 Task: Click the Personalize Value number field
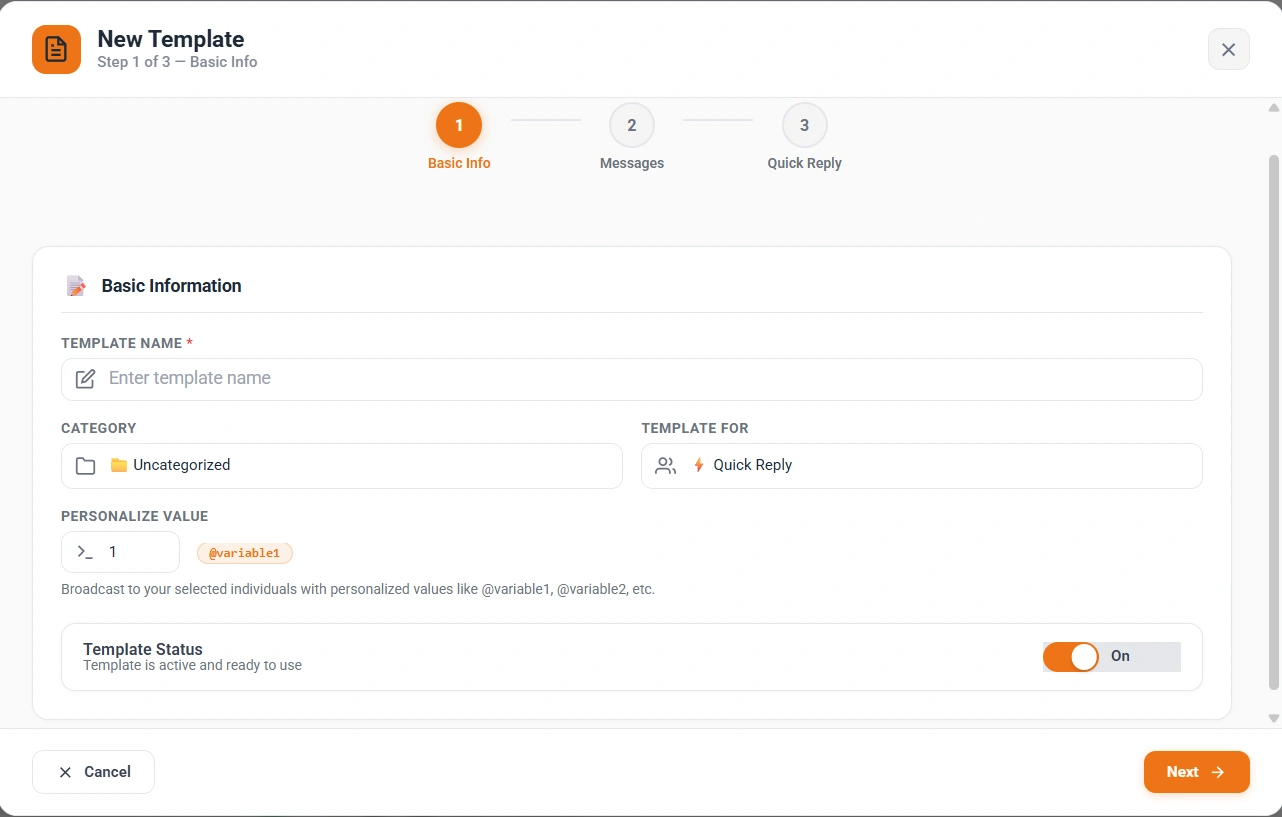(x=120, y=552)
